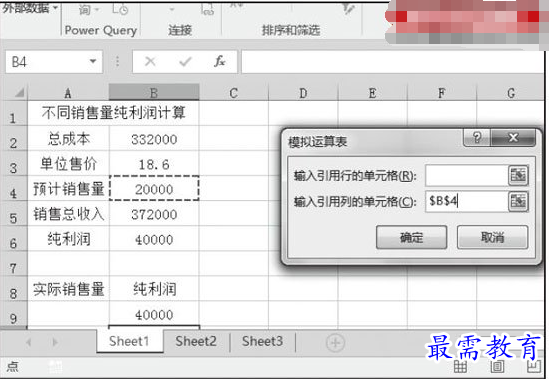Switch to Sheet1 tab
This screenshot has width=549, height=379.
pyautogui.click(x=129, y=341)
